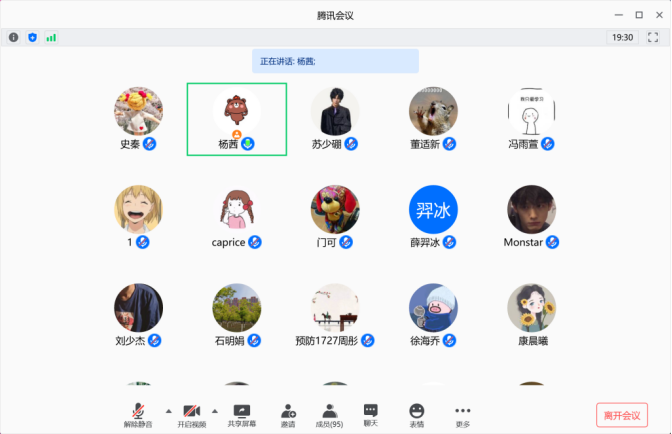672x434 pixels.
Task: Open the 表情 emoji reactions
Action: click(417, 414)
